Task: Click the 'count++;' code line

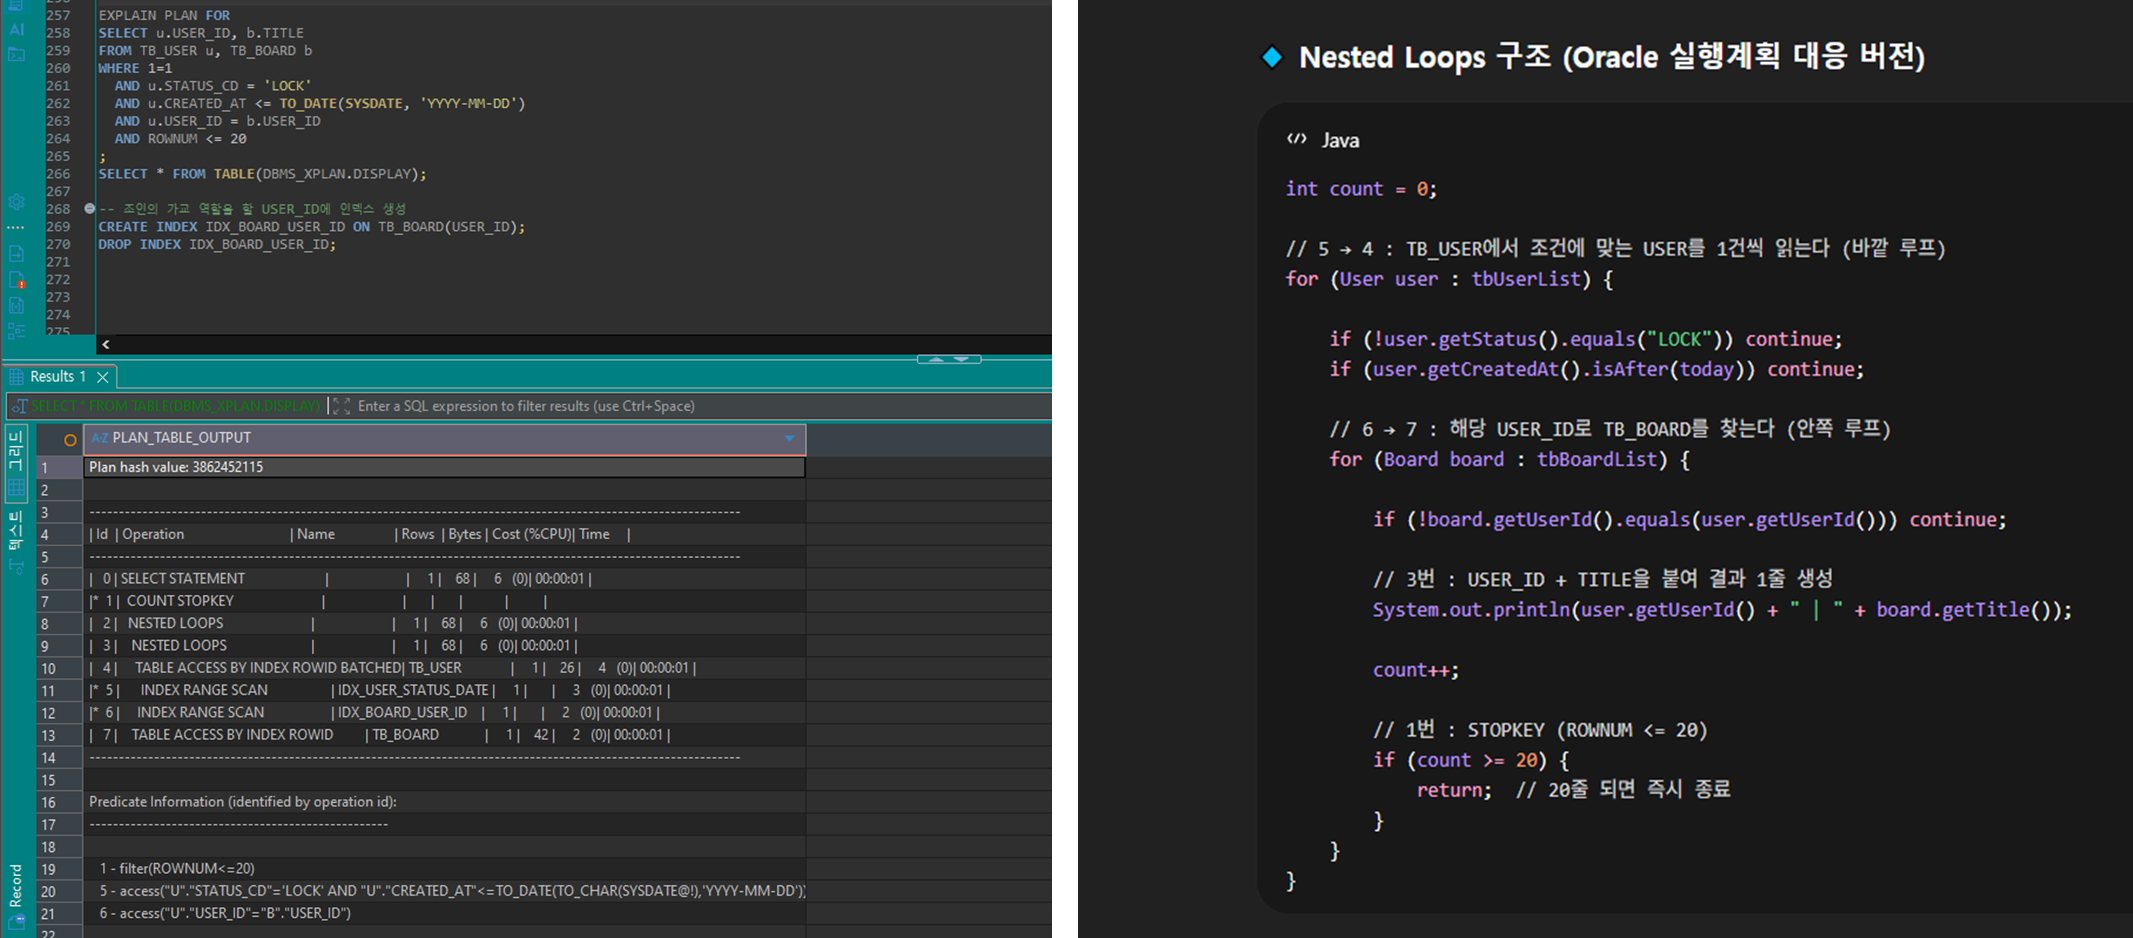Action: 1415,671
